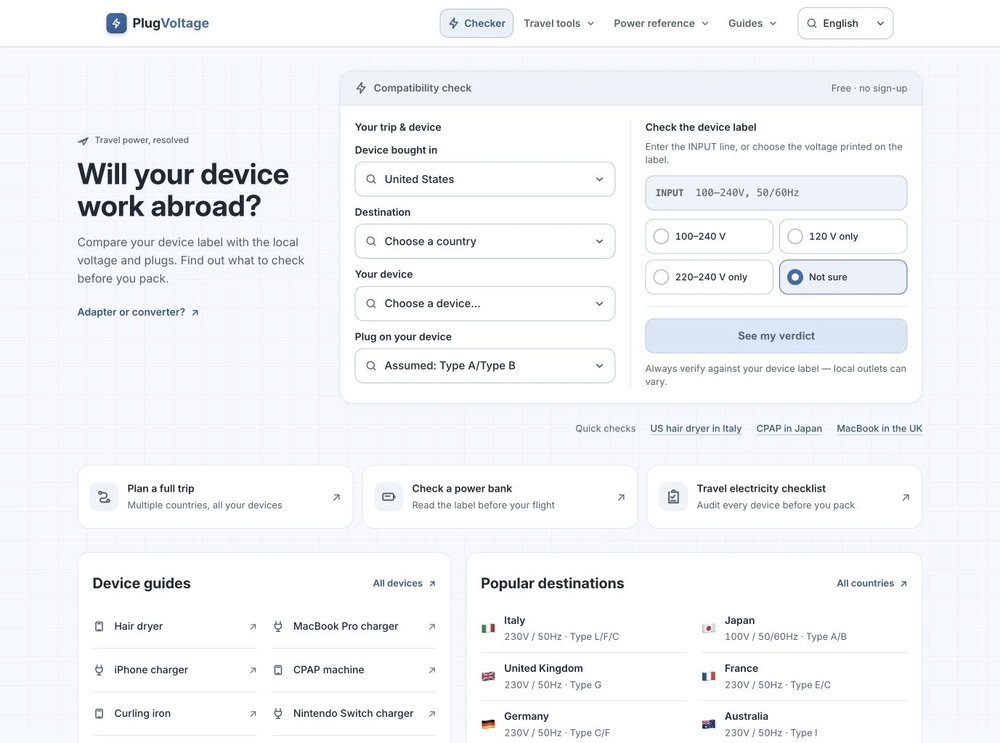The width and height of the screenshot is (1000, 743).
Task: Follow the US hair dryer in Italy link
Action: point(696,429)
